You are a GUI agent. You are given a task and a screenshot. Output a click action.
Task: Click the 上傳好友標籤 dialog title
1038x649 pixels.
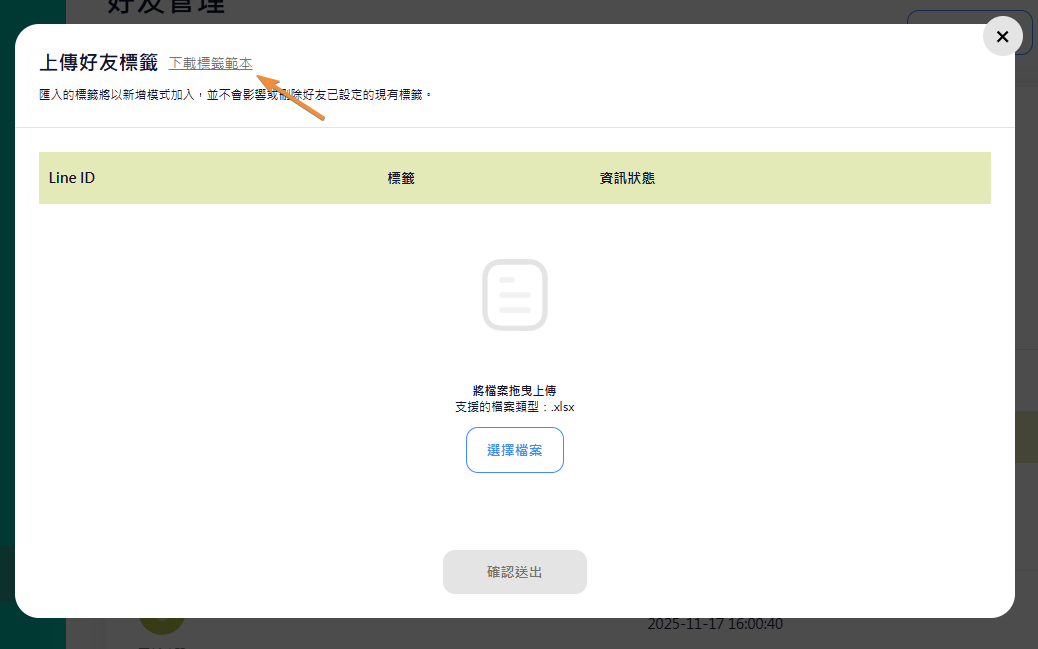tap(98, 63)
